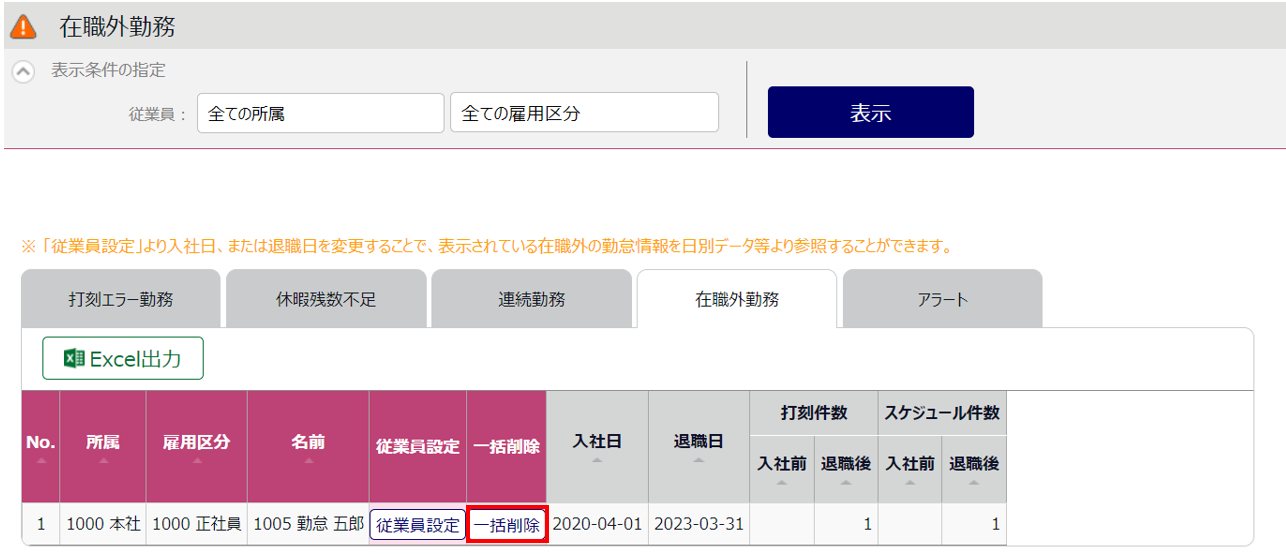The height and width of the screenshot is (556, 1286).
Task: Click the 一括削除 button in the row
Action: 507,525
